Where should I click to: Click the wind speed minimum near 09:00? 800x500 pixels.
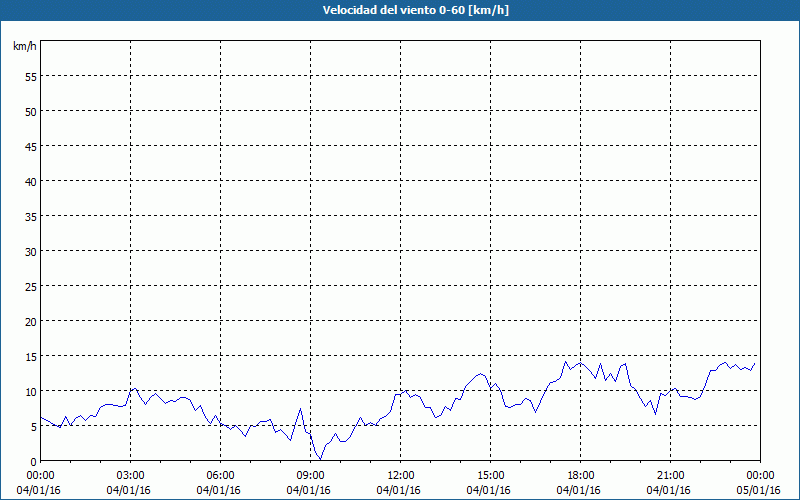pyautogui.click(x=320, y=459)
